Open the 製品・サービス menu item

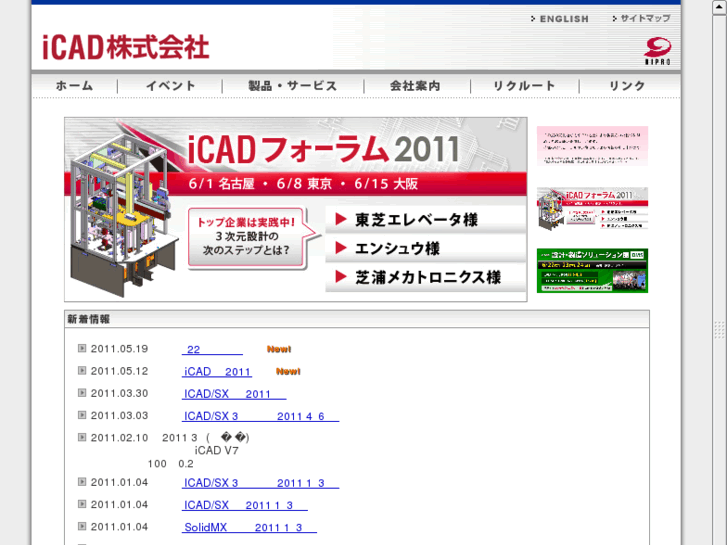click(x=293, y=86)
